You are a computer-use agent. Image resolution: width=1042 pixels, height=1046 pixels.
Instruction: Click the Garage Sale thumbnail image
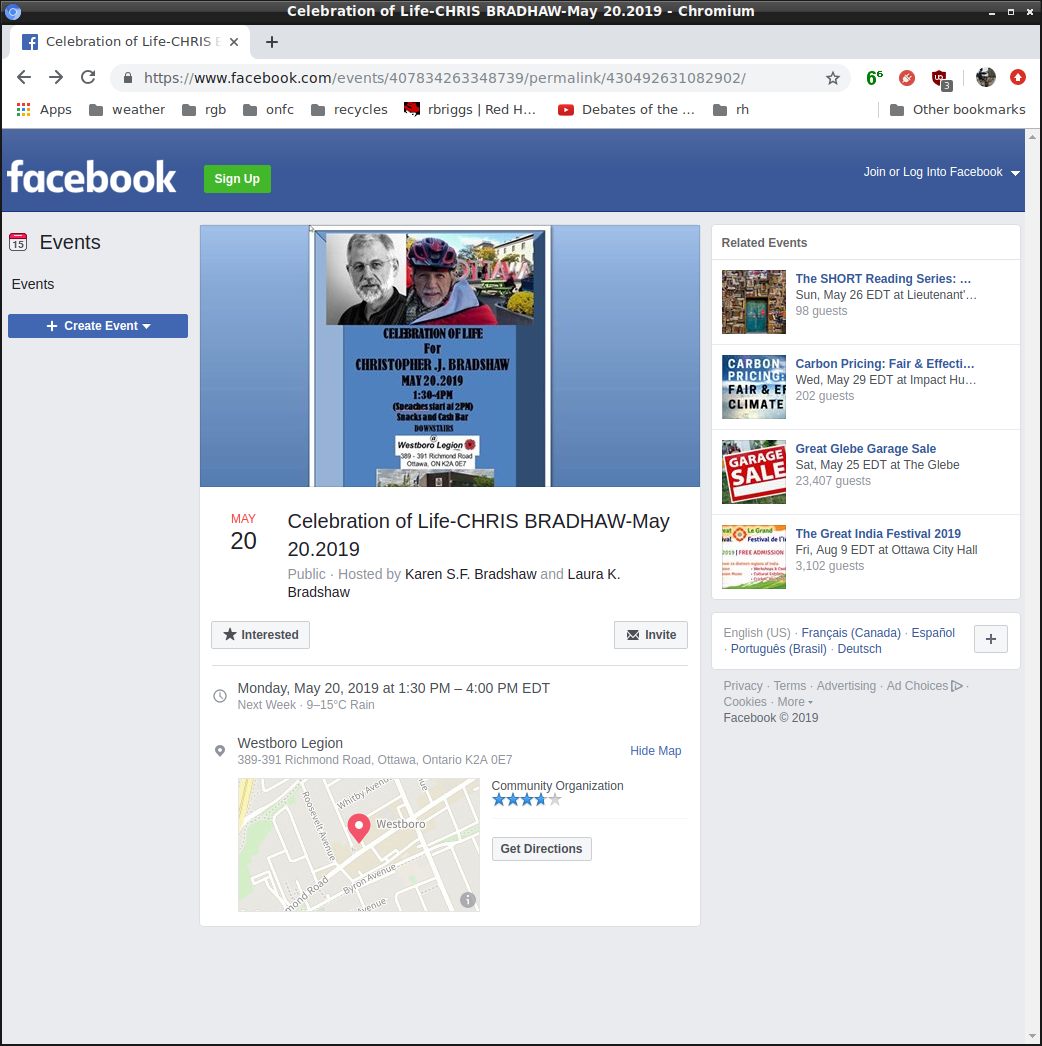754,472
